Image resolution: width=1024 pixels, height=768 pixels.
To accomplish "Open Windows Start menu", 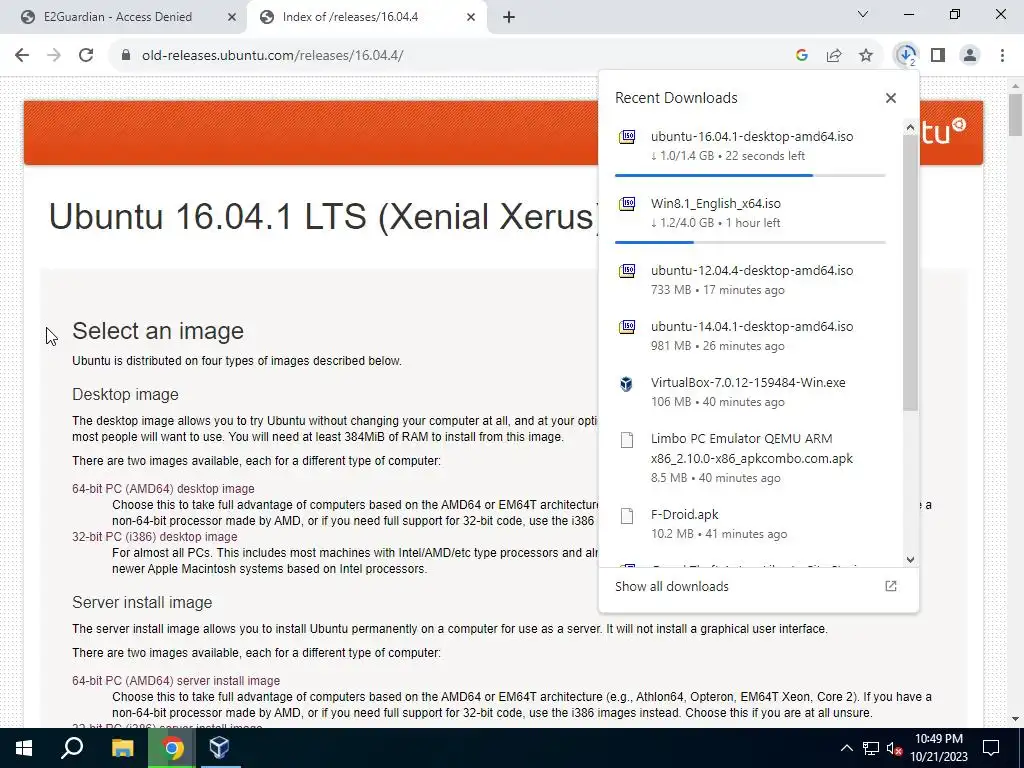I will tap(24, 748).
